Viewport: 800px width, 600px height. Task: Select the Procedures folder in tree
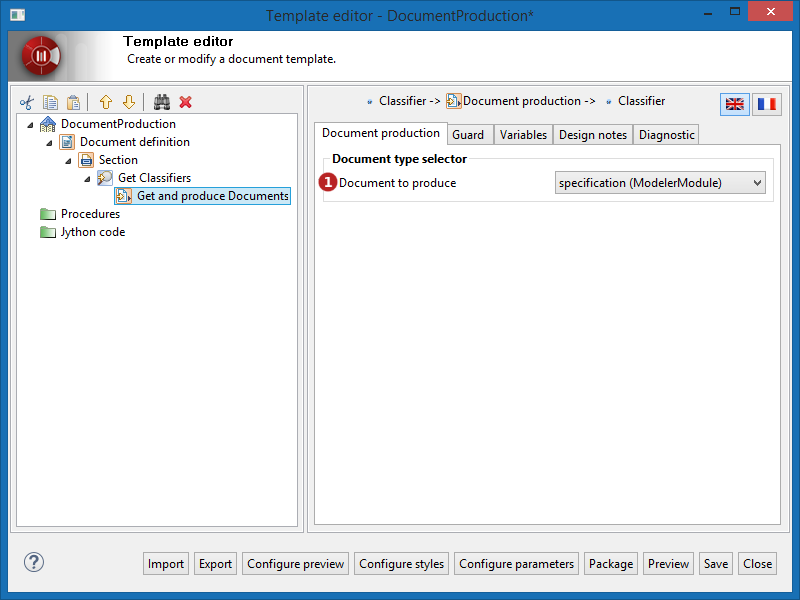[x=89, y=214]
